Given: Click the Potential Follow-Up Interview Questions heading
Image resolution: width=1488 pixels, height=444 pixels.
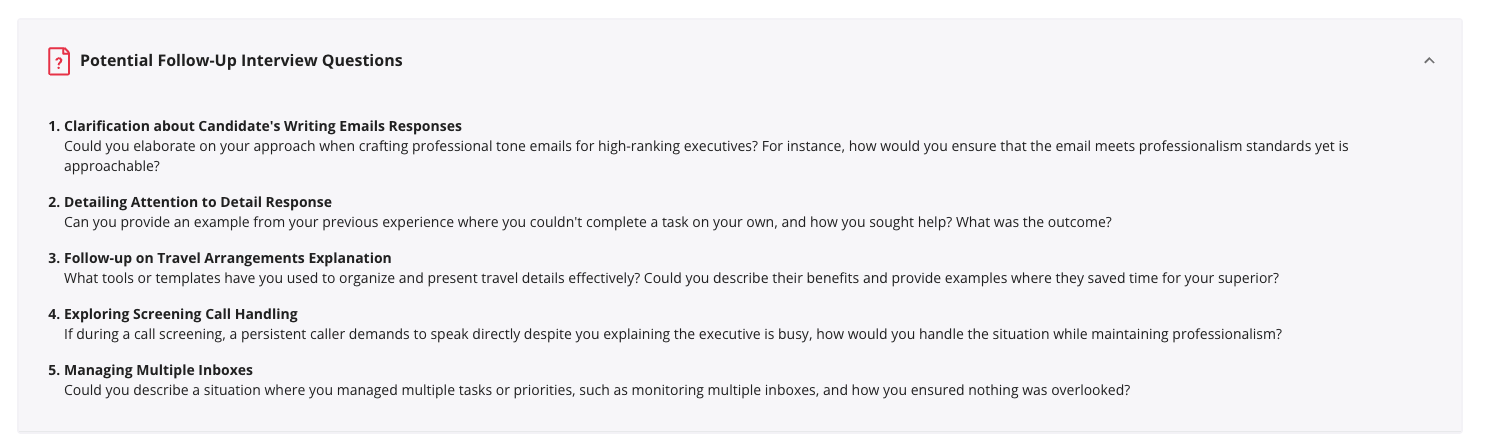Looking at the screenshot, I should click(x=241, y=61).
